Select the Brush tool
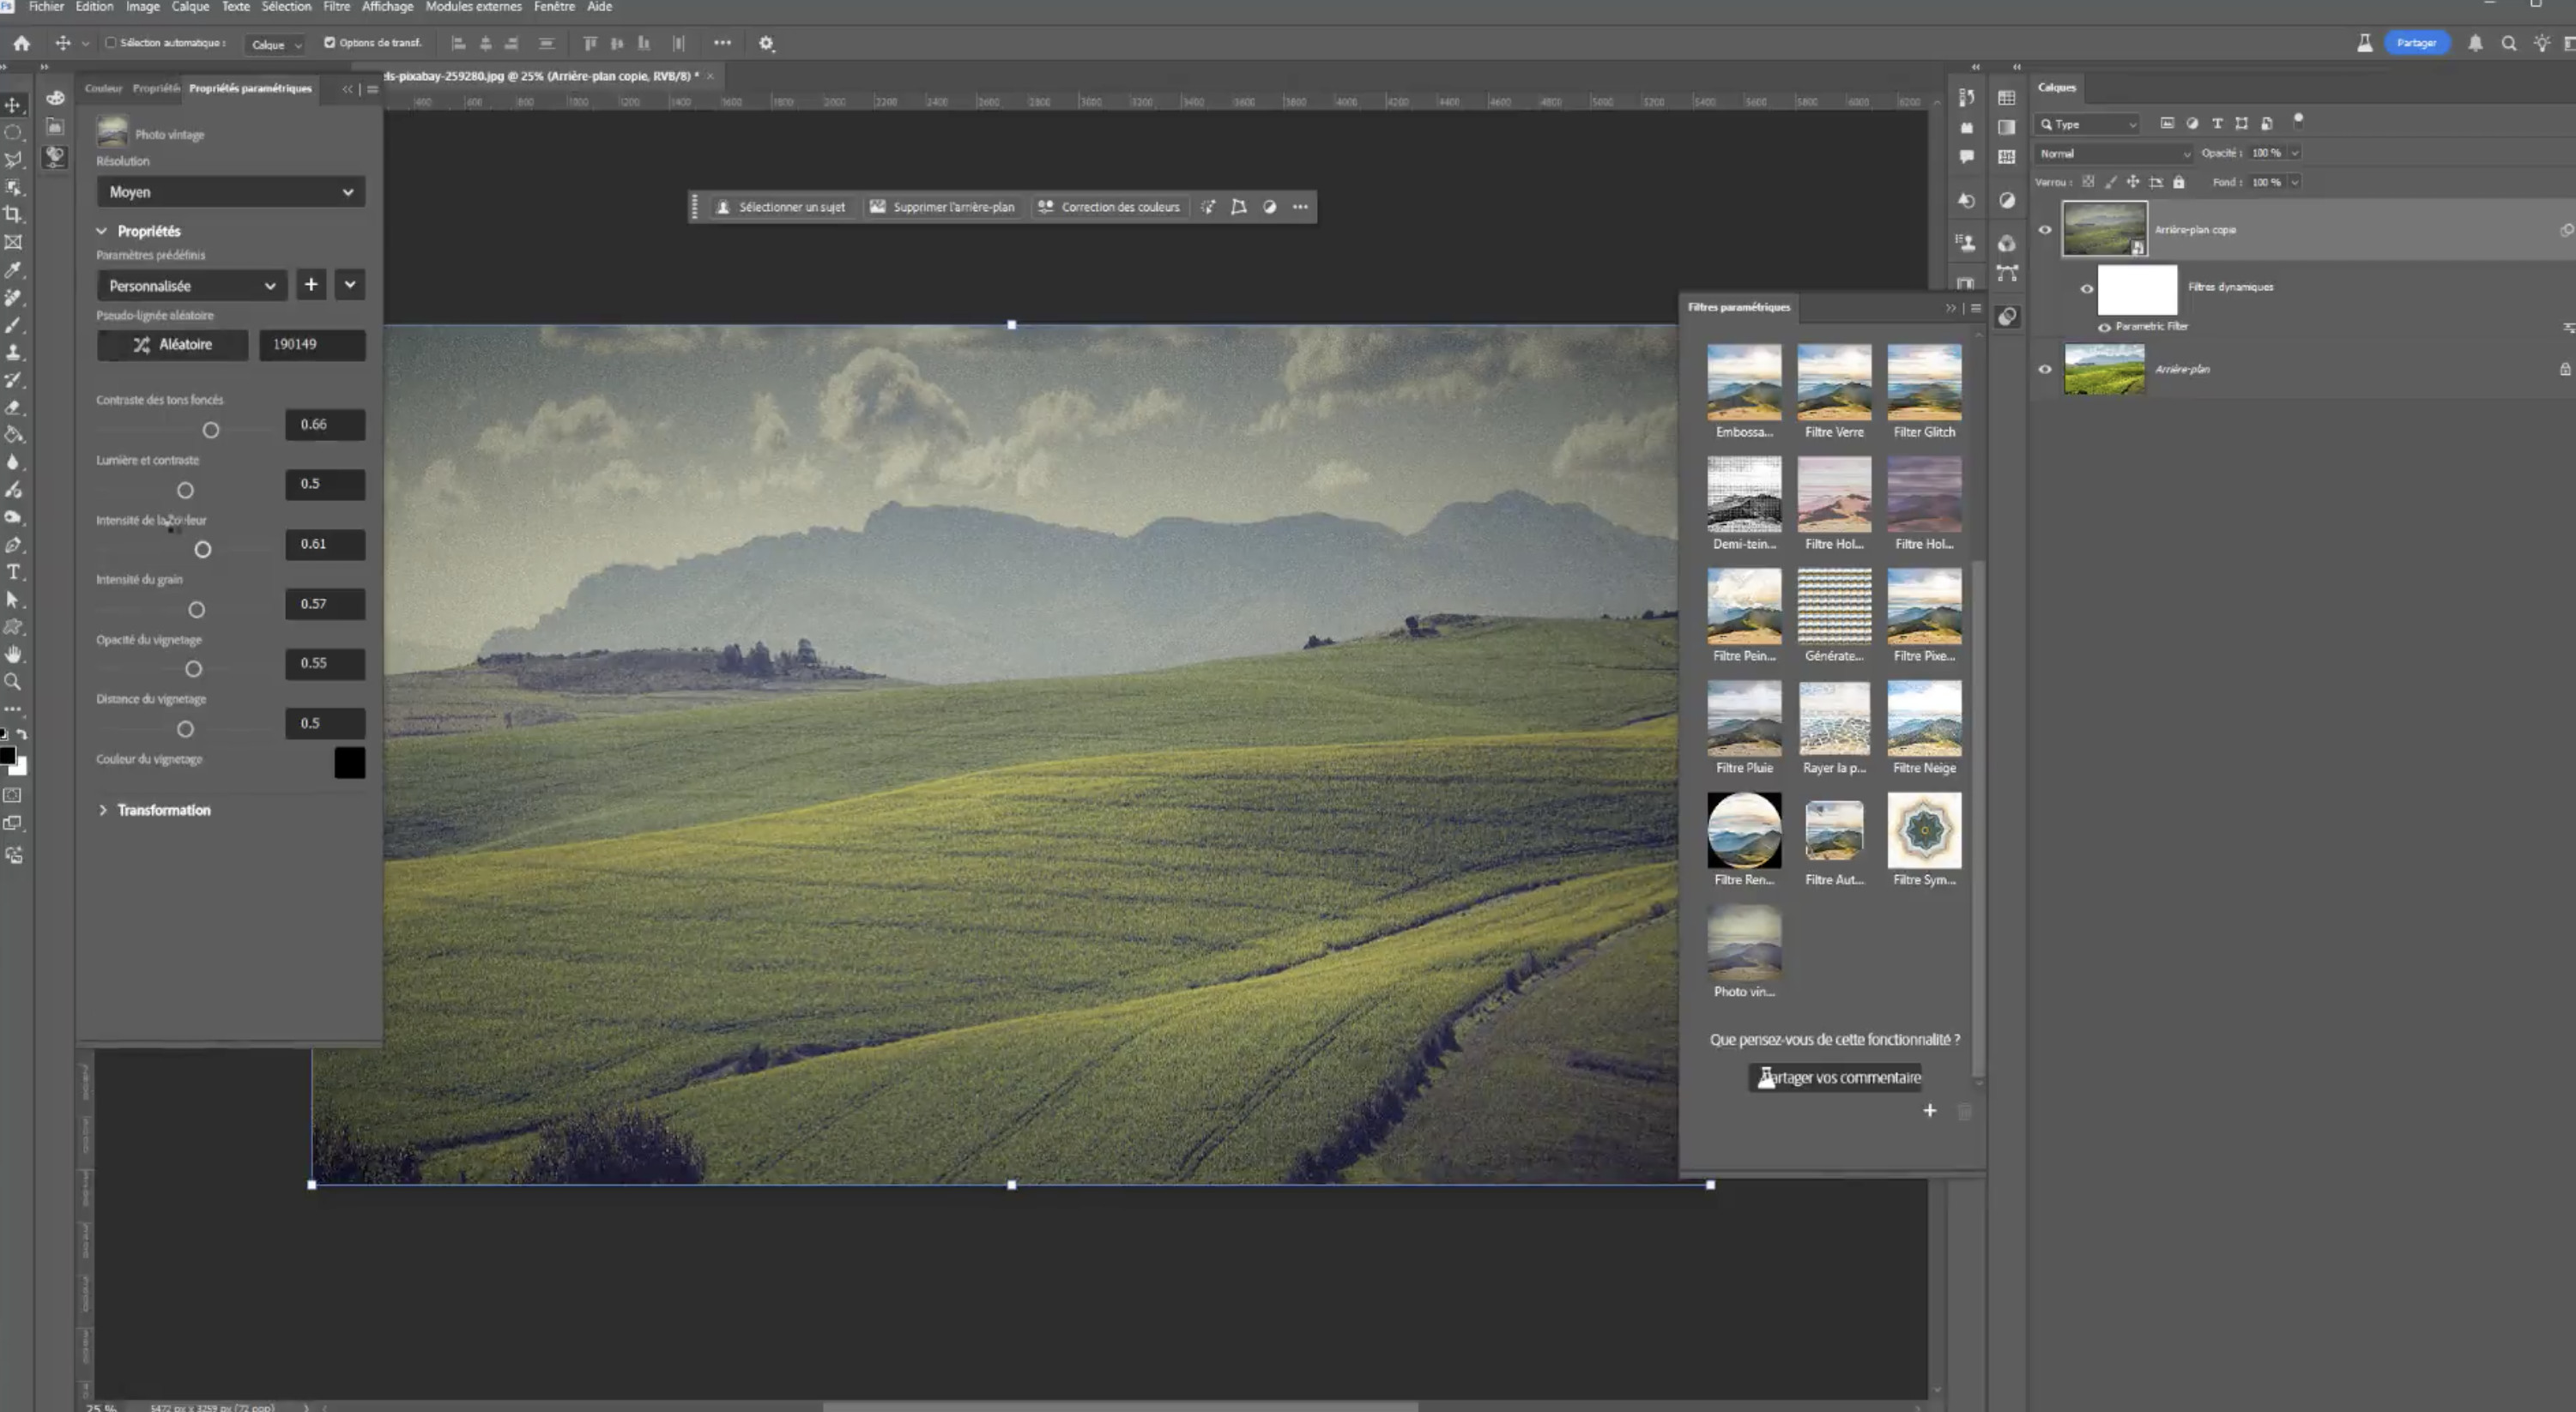This screenshot has width=2576, height=1412. pos(13,325)
